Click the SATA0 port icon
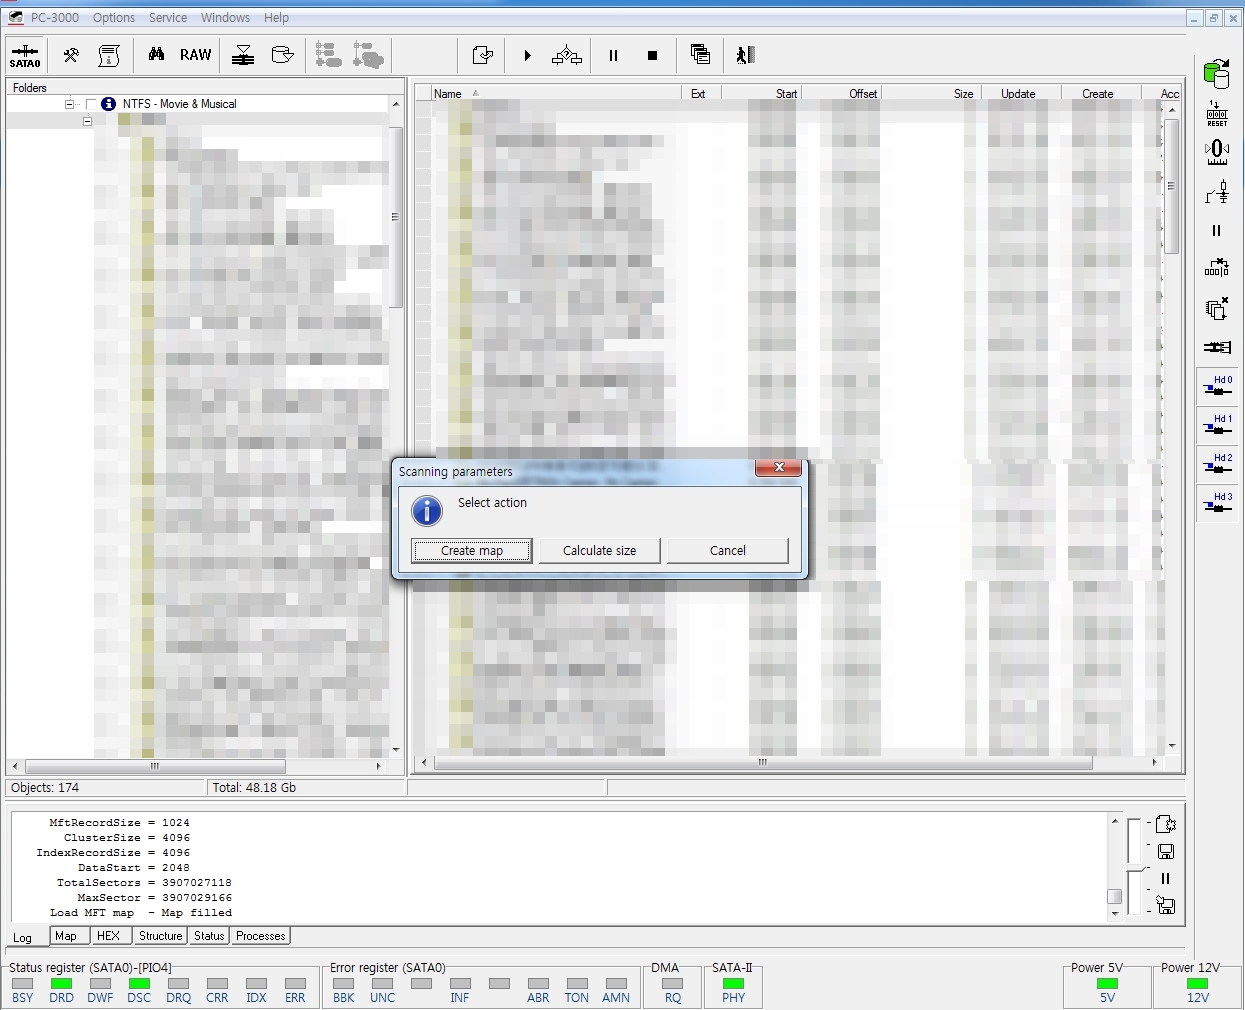Screen dimensions: 1245x1010 (25, 55)
